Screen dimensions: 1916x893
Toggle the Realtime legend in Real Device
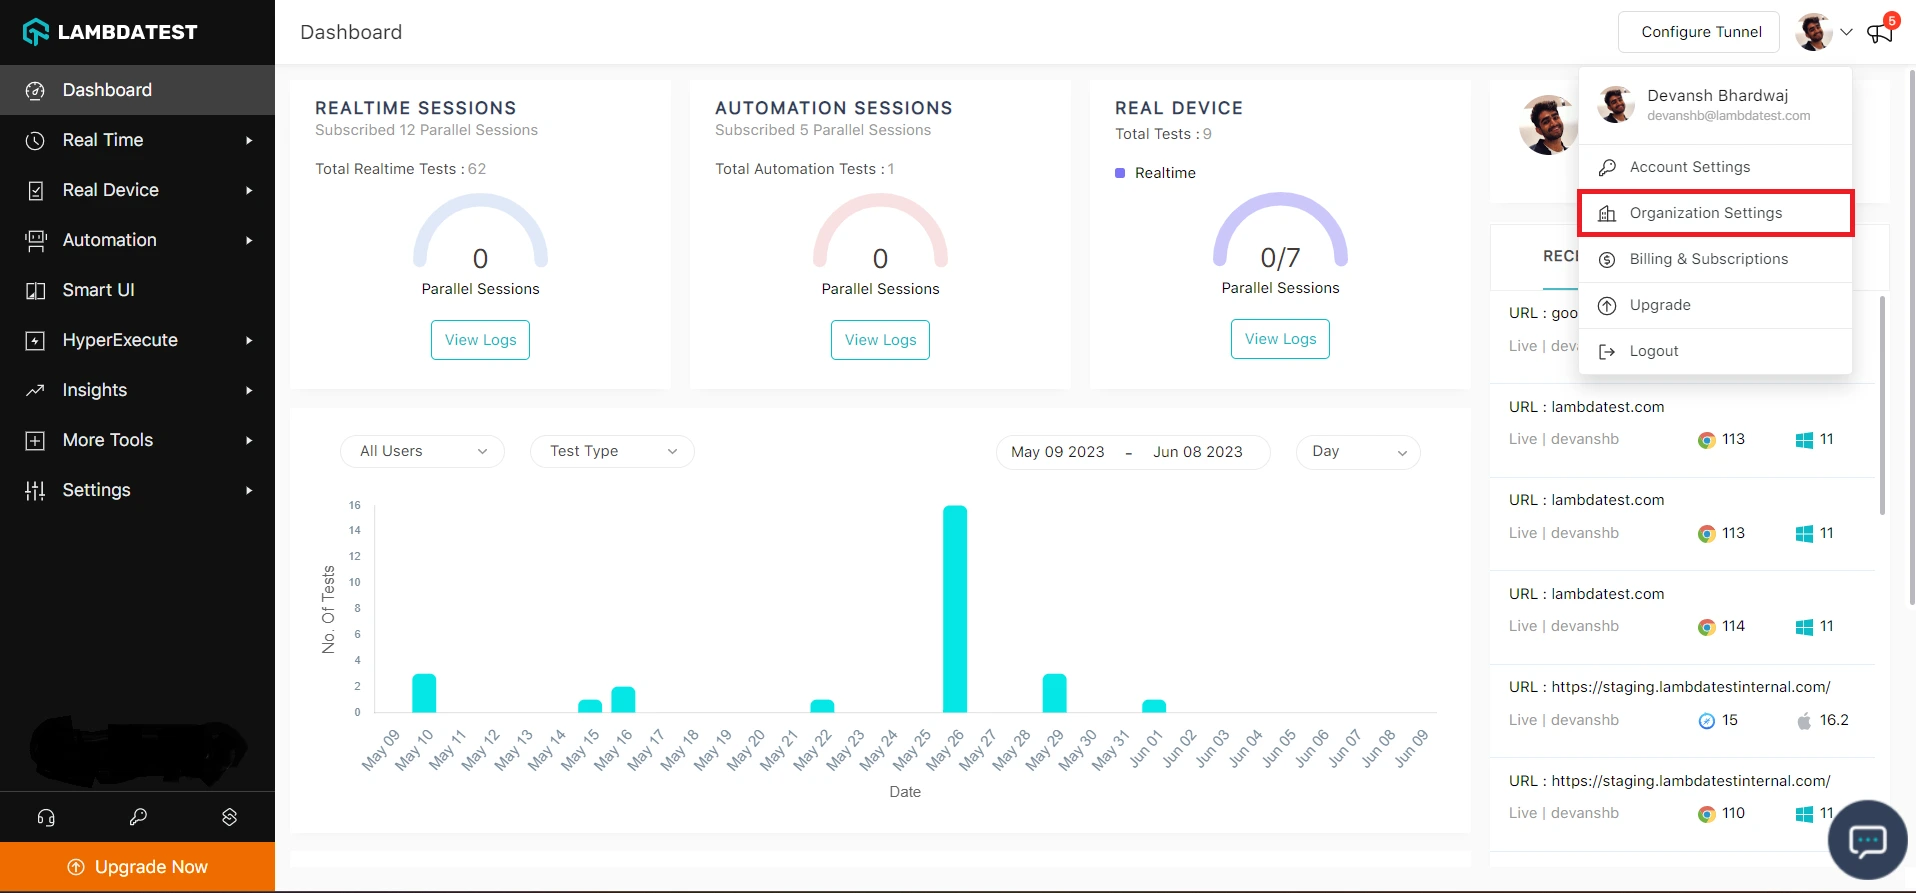point(1155,173)
